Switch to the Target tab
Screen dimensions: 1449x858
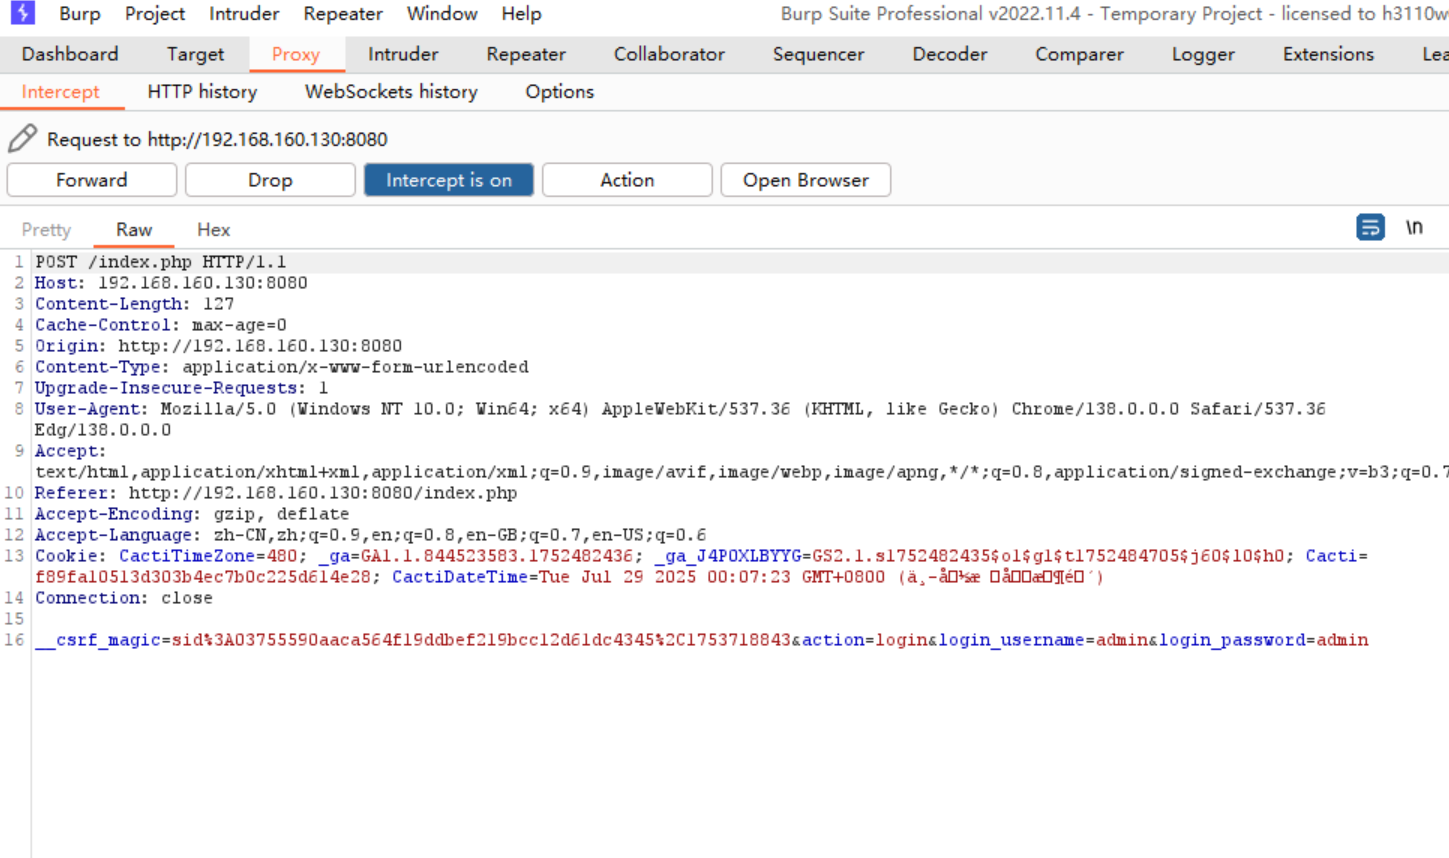pyautogui.click(x=195, y=54)
